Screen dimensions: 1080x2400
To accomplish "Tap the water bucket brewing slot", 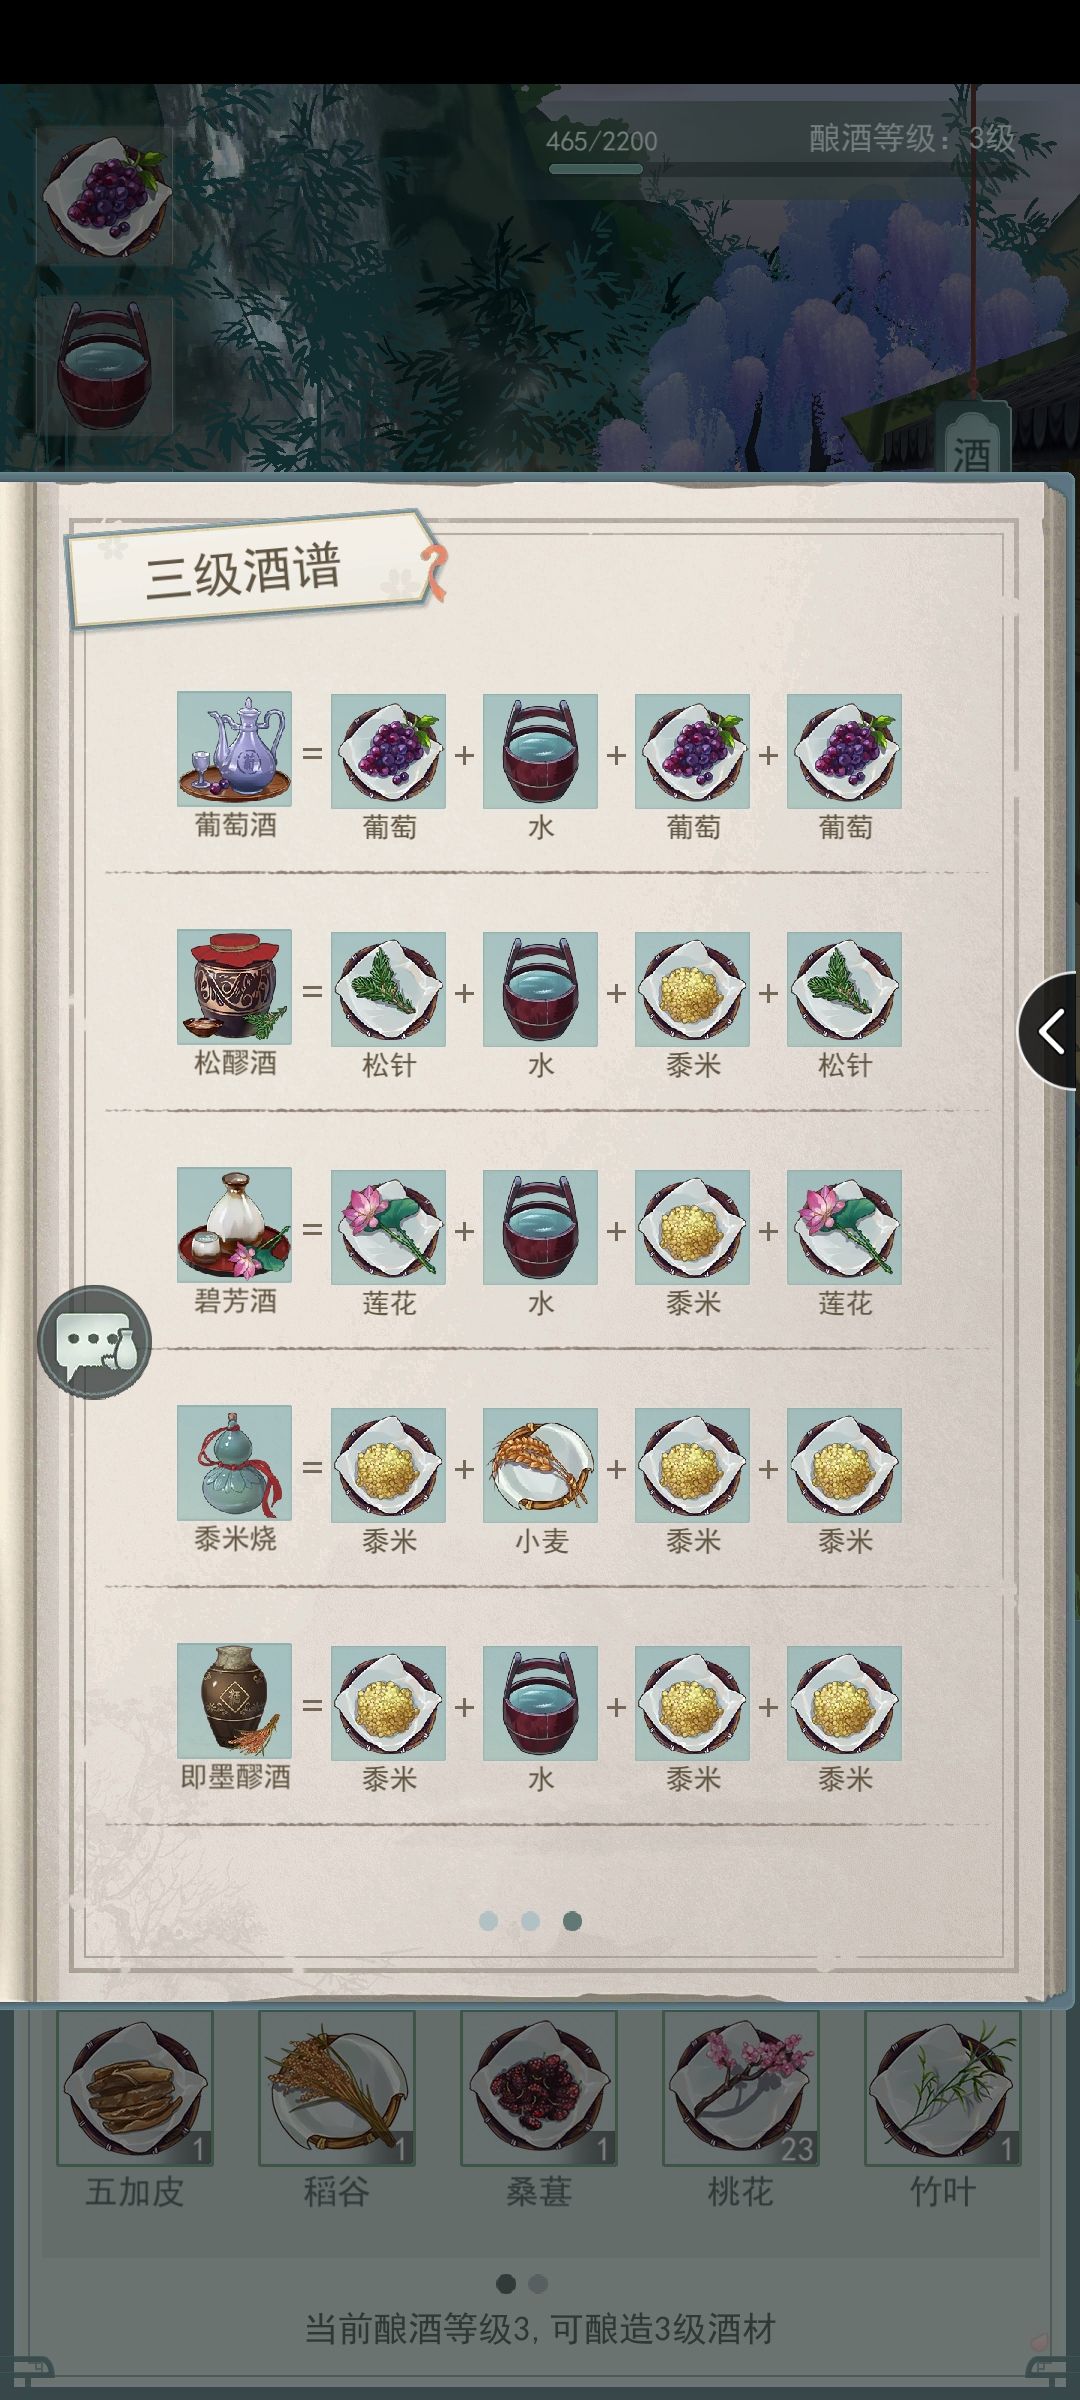I will [x=105, y=365].
